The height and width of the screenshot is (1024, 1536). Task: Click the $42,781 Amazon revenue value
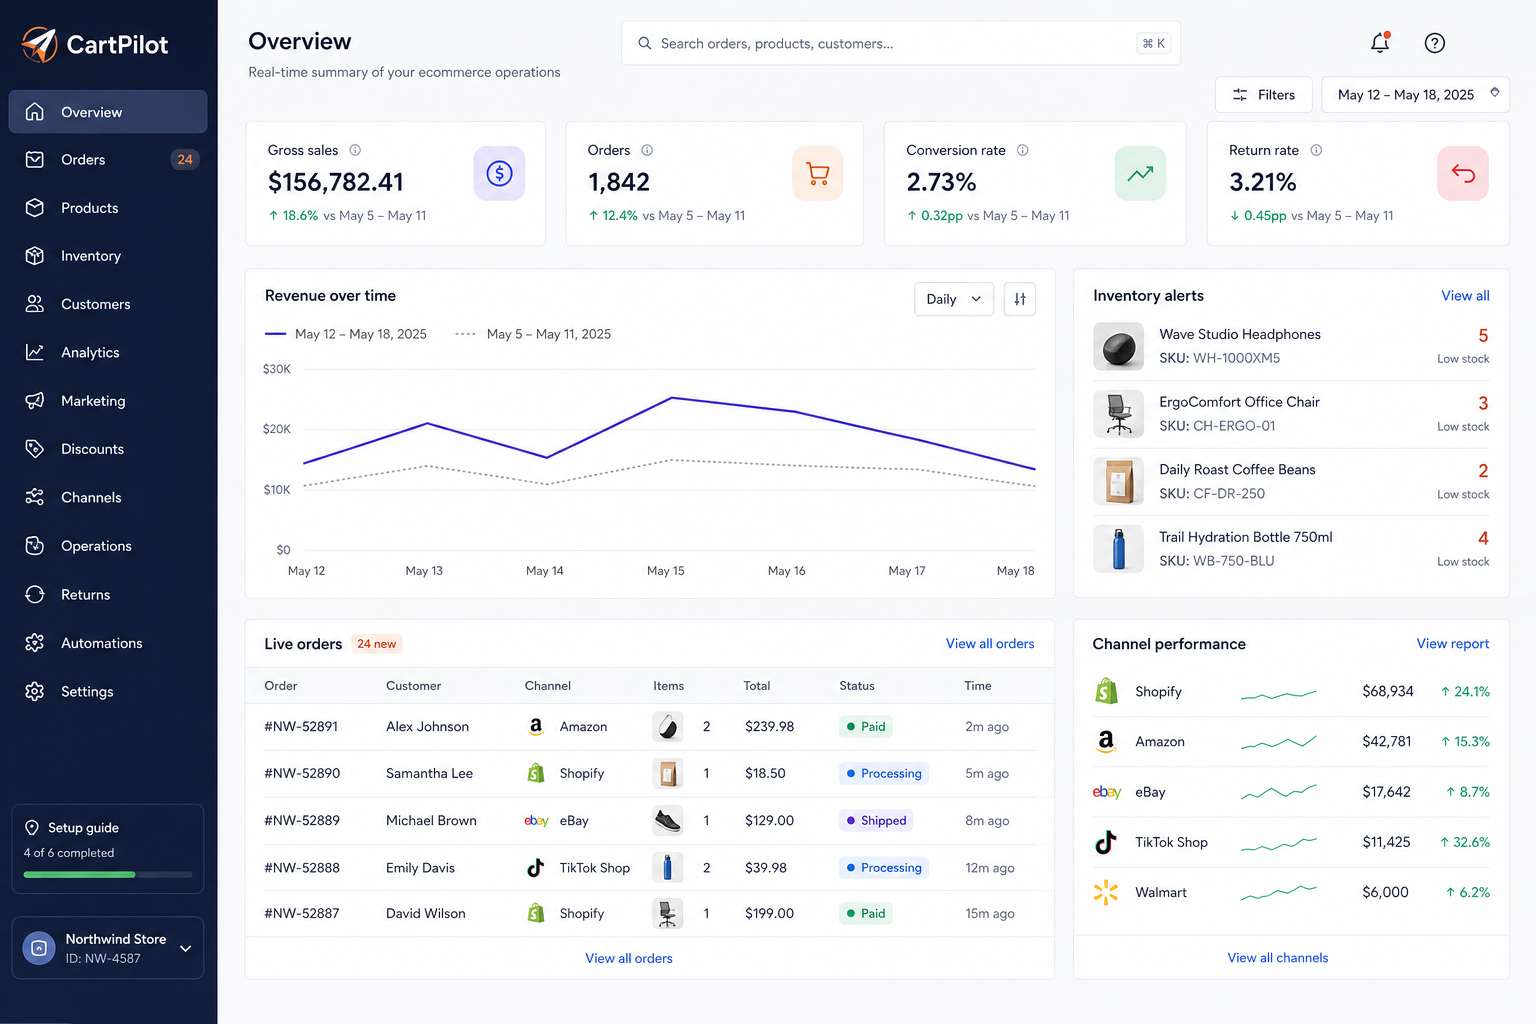(x=1387, y=742)
